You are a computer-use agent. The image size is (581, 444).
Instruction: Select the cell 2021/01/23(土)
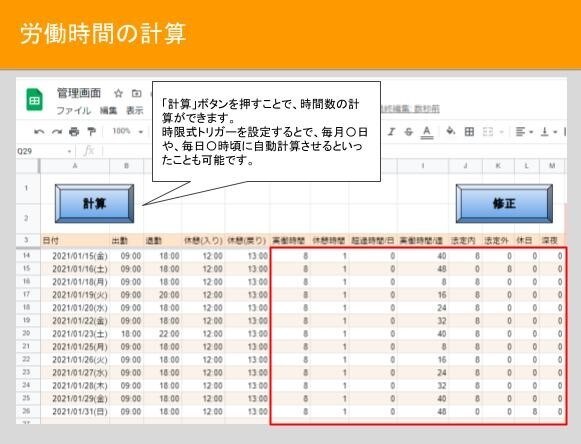(x=75, y=334)
